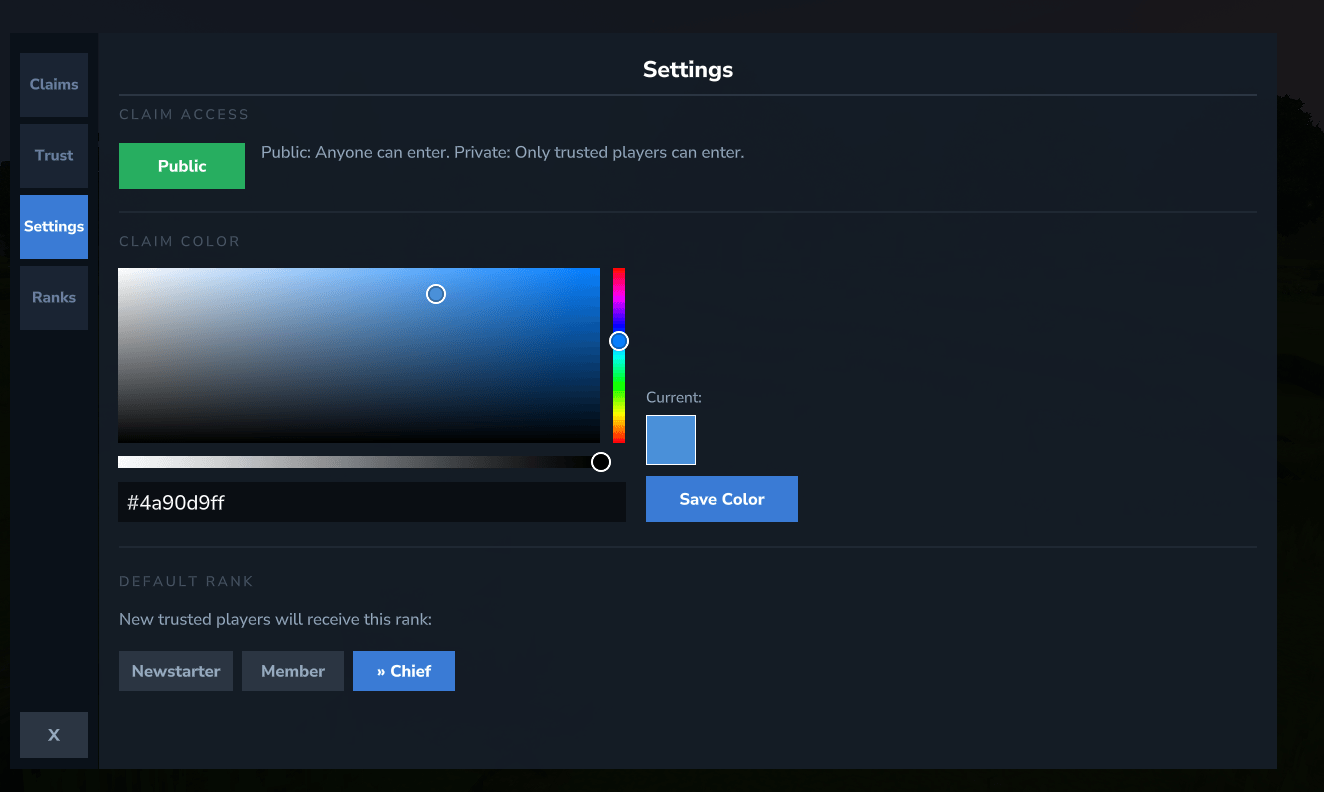1324x792 pixels.
Task: Pick green on the vertical hue strip
Action: pyautogui.click(x=619, y=385)
